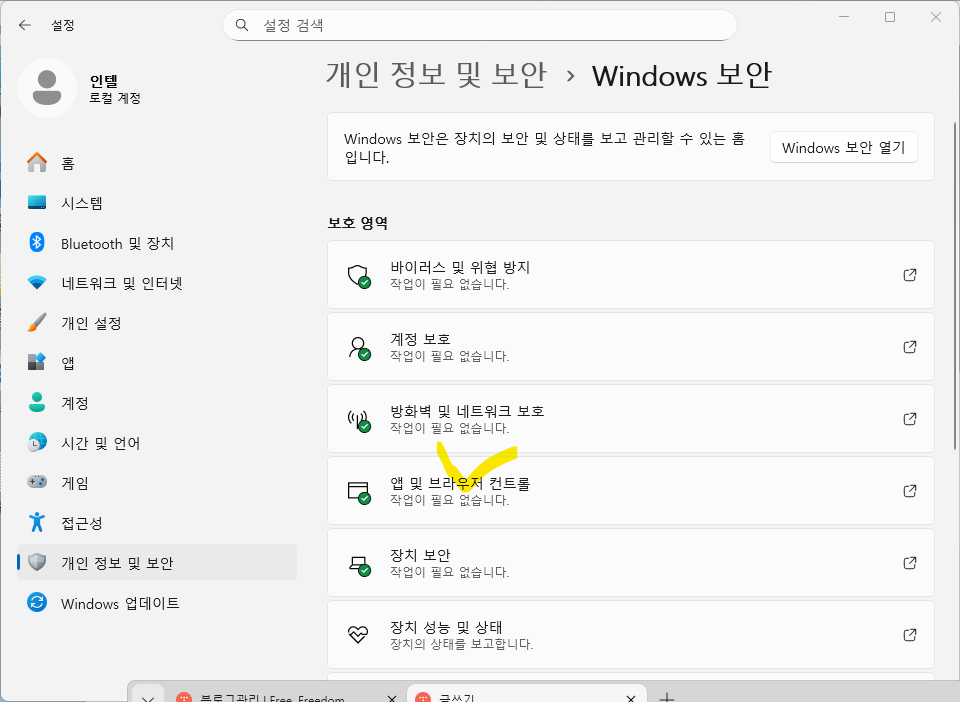Click the external-link icon on 계정 보호
This screenshot has width=960, height=702.
(910, 346)
